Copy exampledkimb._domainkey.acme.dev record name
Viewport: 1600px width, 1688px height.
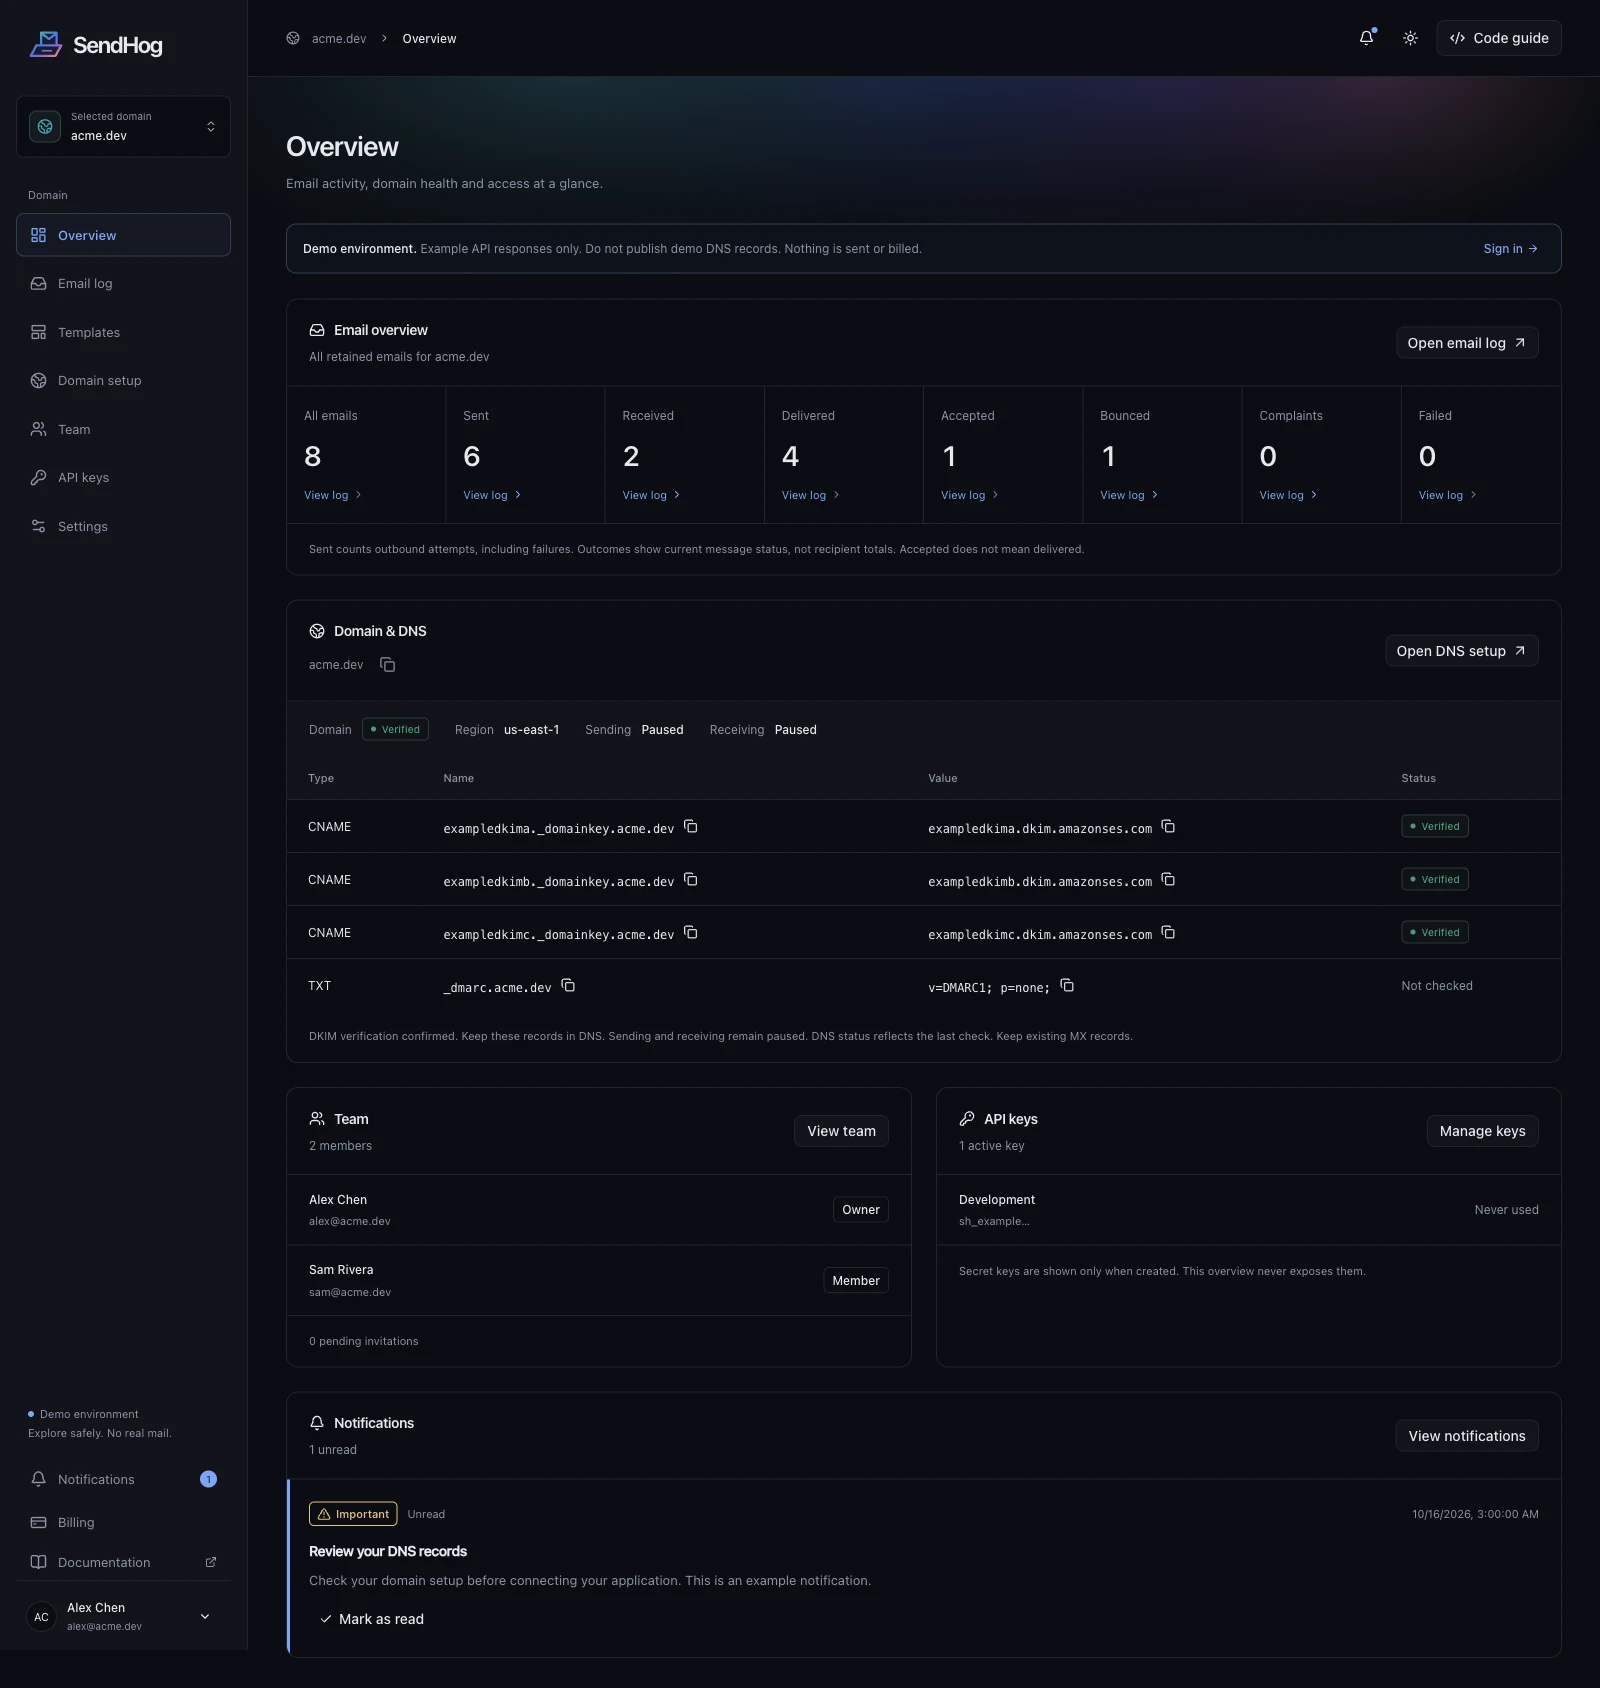pyautogui.click(x=691, y=880)
